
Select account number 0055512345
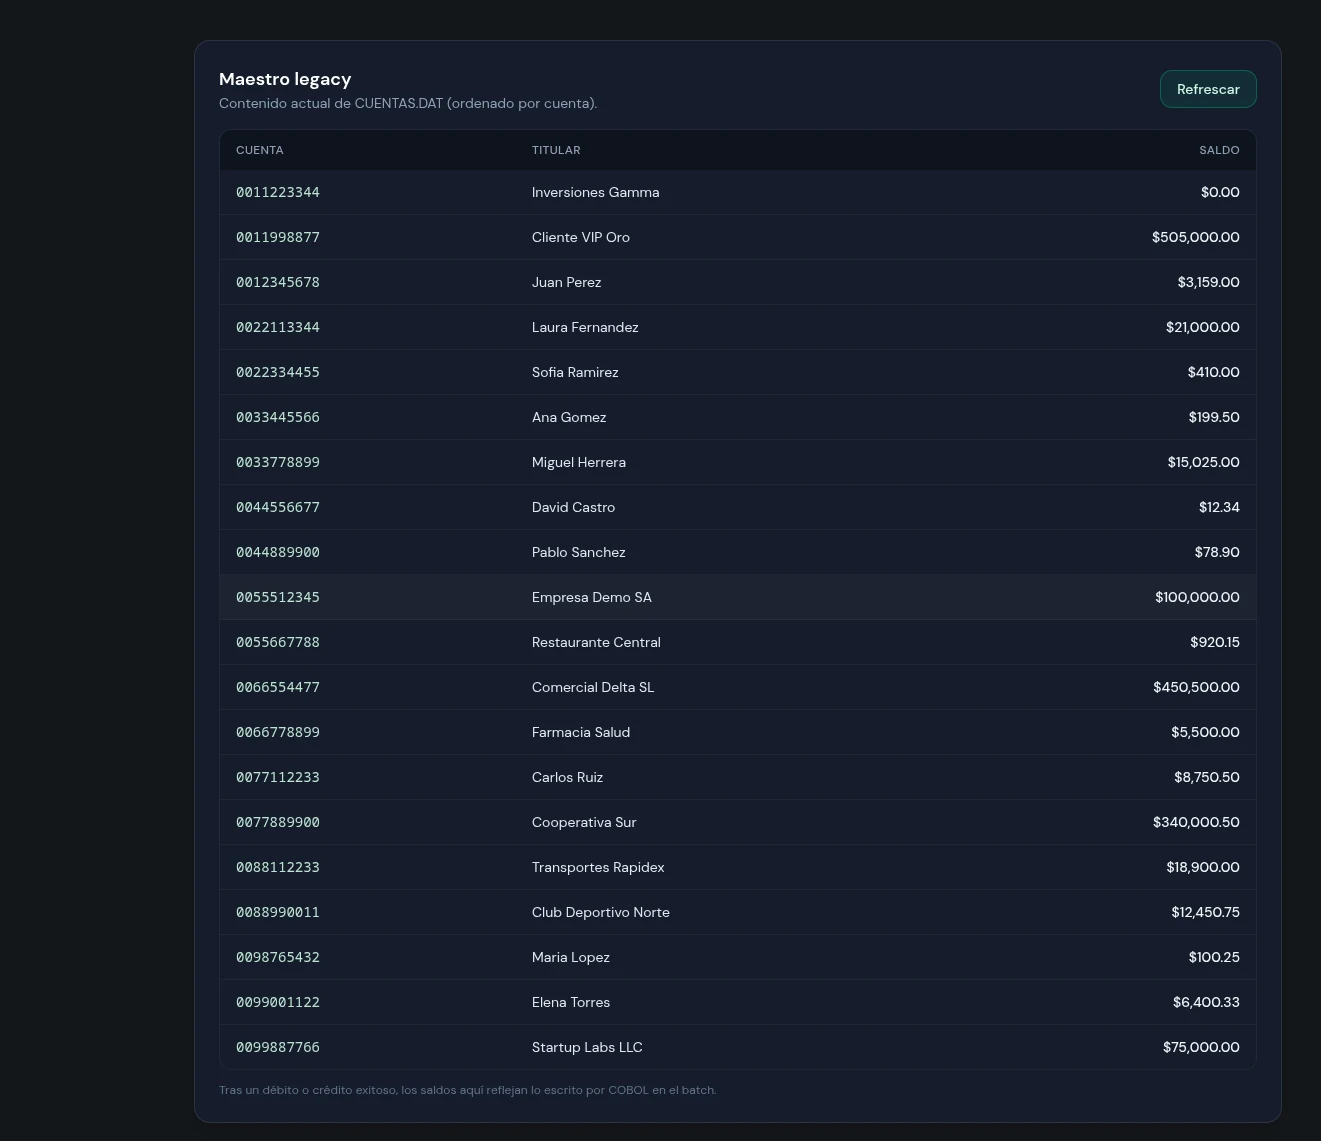(278, 597)
